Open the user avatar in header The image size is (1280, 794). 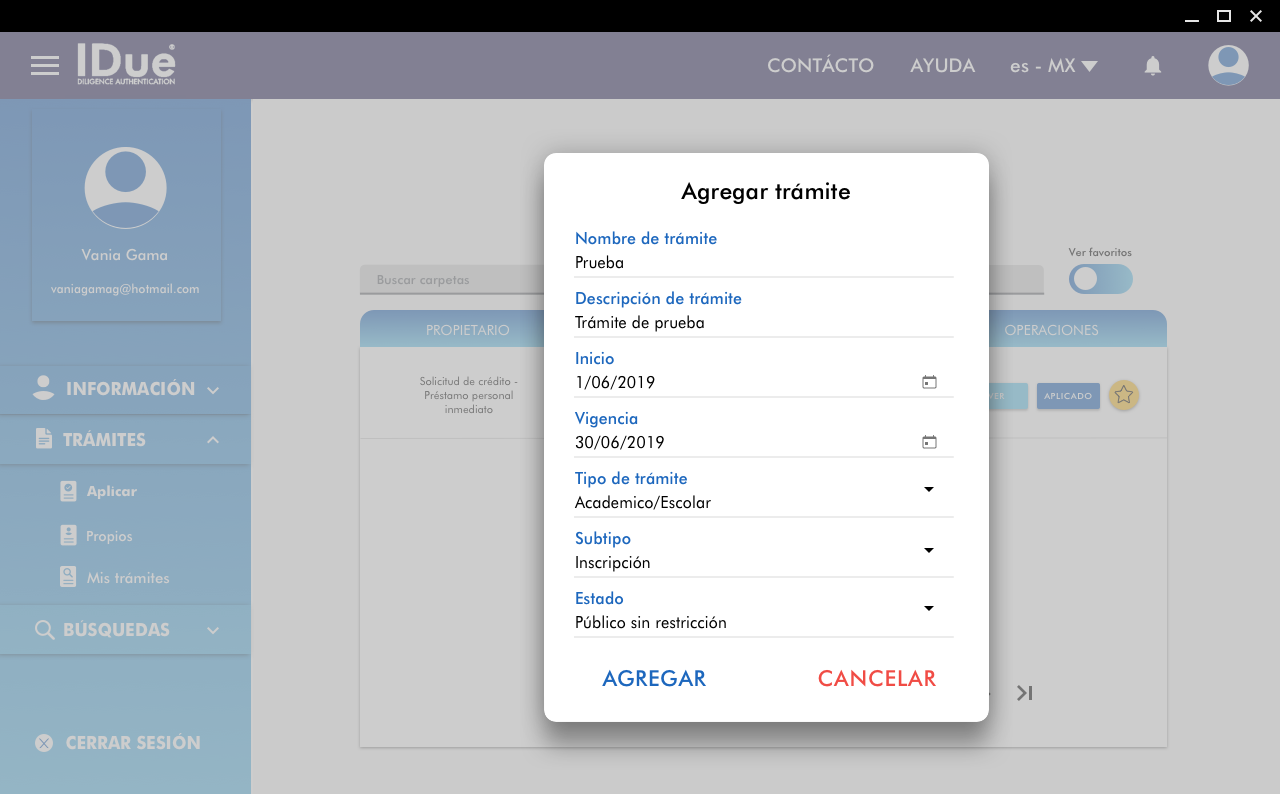[x=1228, y=66]
